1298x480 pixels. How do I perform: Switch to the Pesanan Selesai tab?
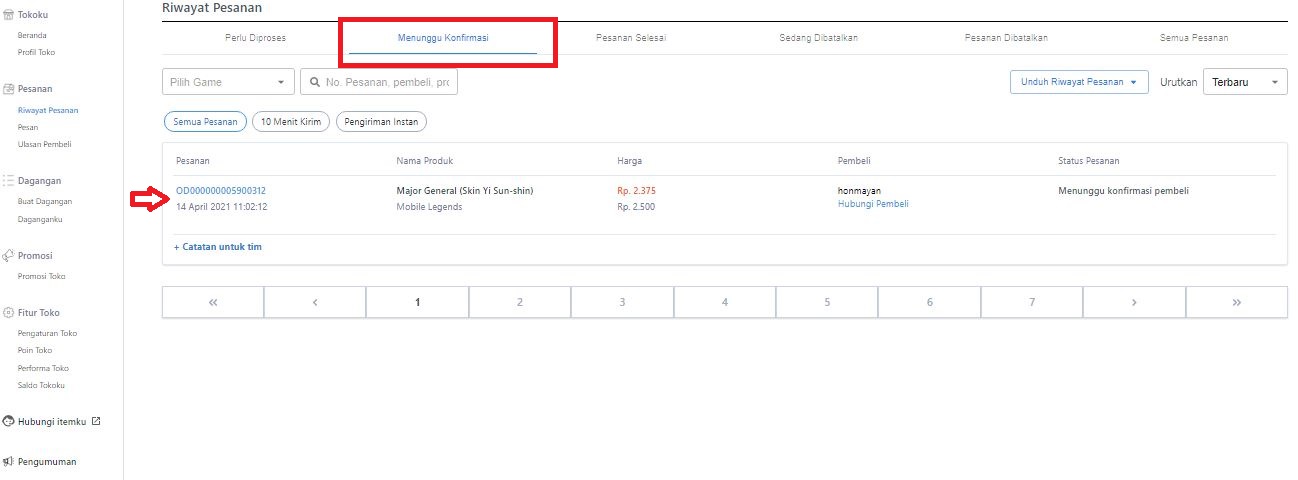[630, 38]
